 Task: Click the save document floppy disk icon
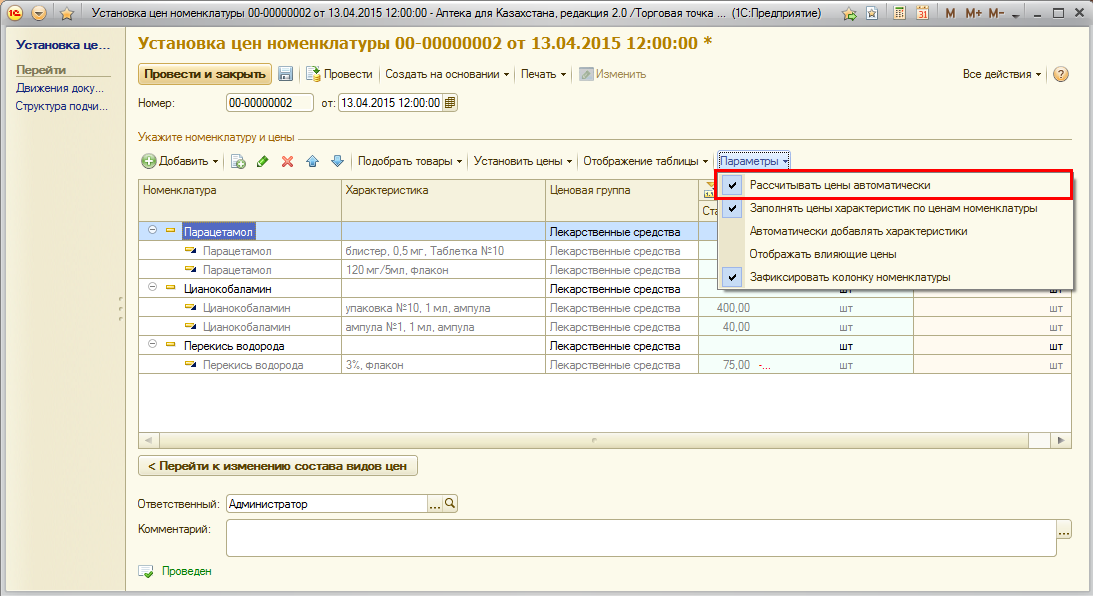coord(285,74)
